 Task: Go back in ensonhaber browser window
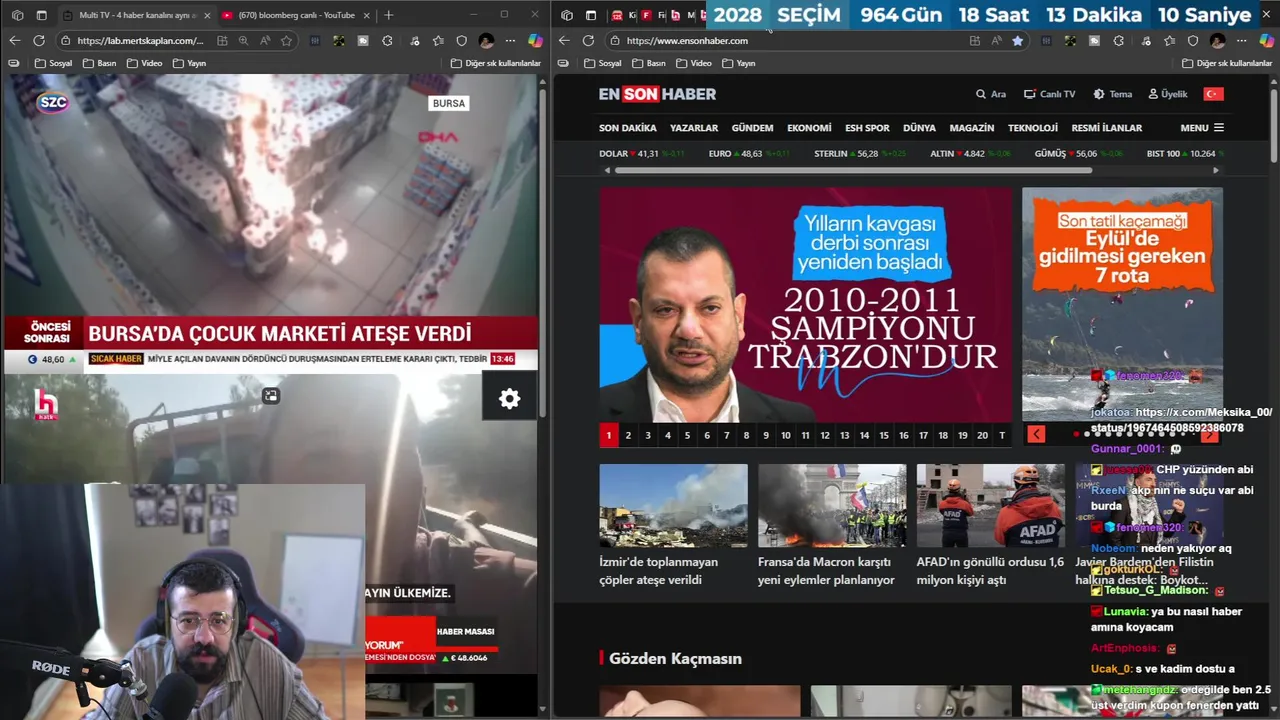tap(563, 40)
